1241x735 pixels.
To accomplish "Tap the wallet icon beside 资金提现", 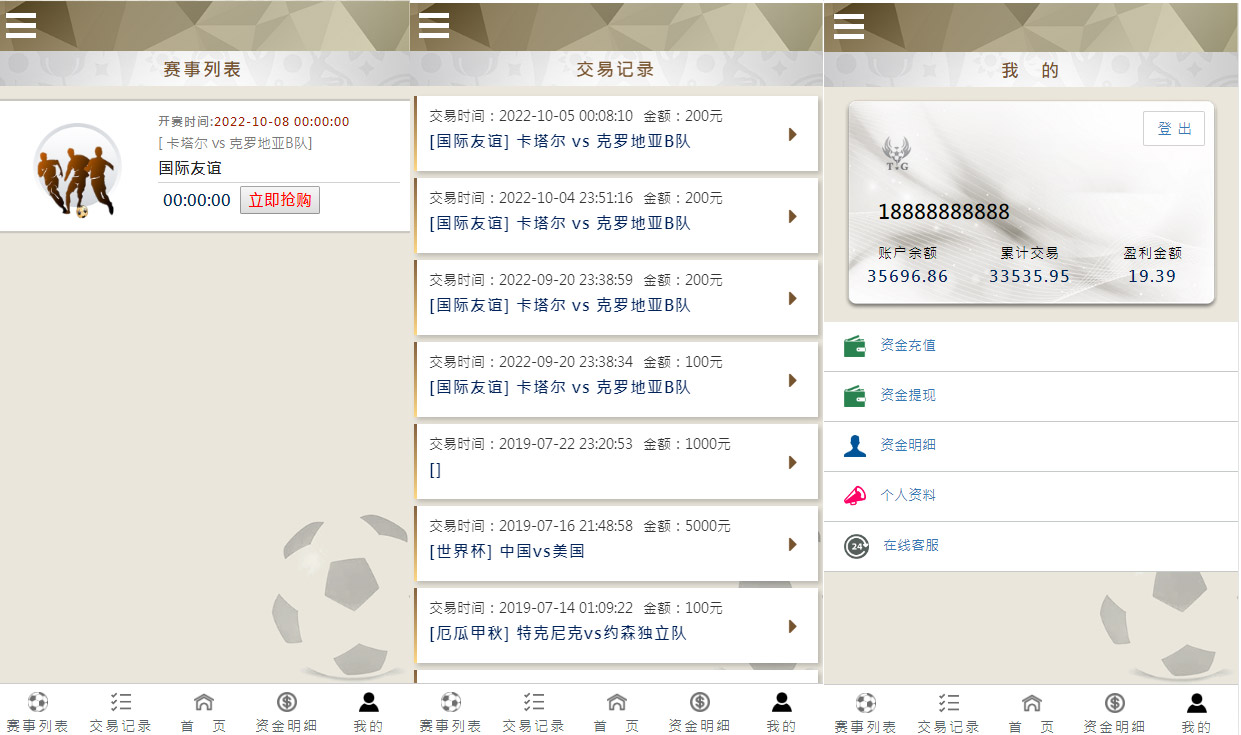I will coord(855,396).
